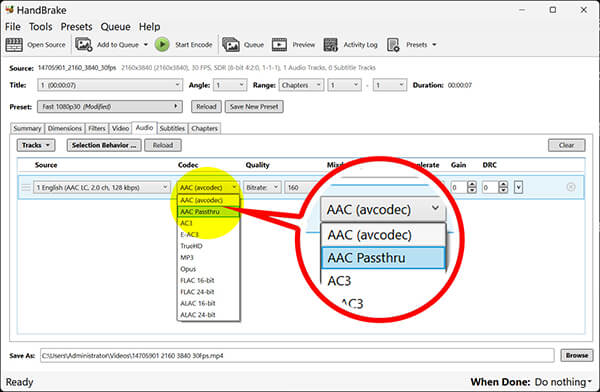Adjust the Gain spinner arrows
The width and height of the screenshot is (600, 392).
coord(472,188)
